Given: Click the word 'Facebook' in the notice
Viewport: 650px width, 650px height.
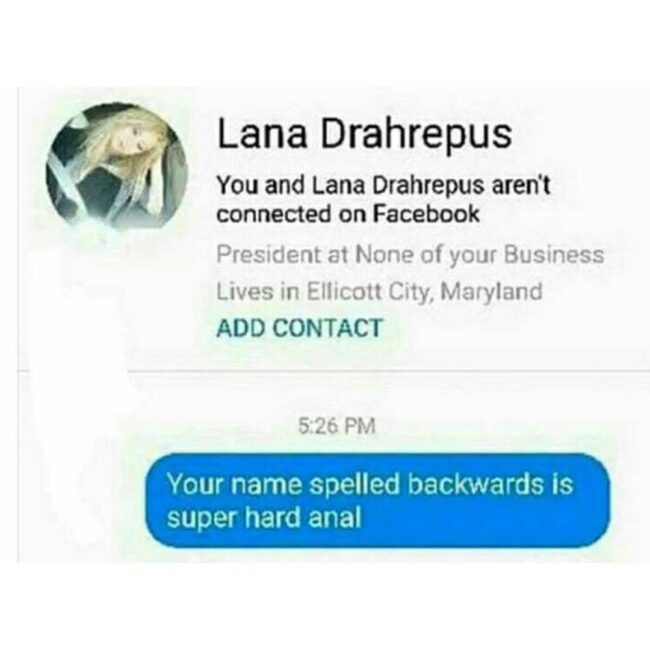Looking at the screenshot, I should (426, 214).
